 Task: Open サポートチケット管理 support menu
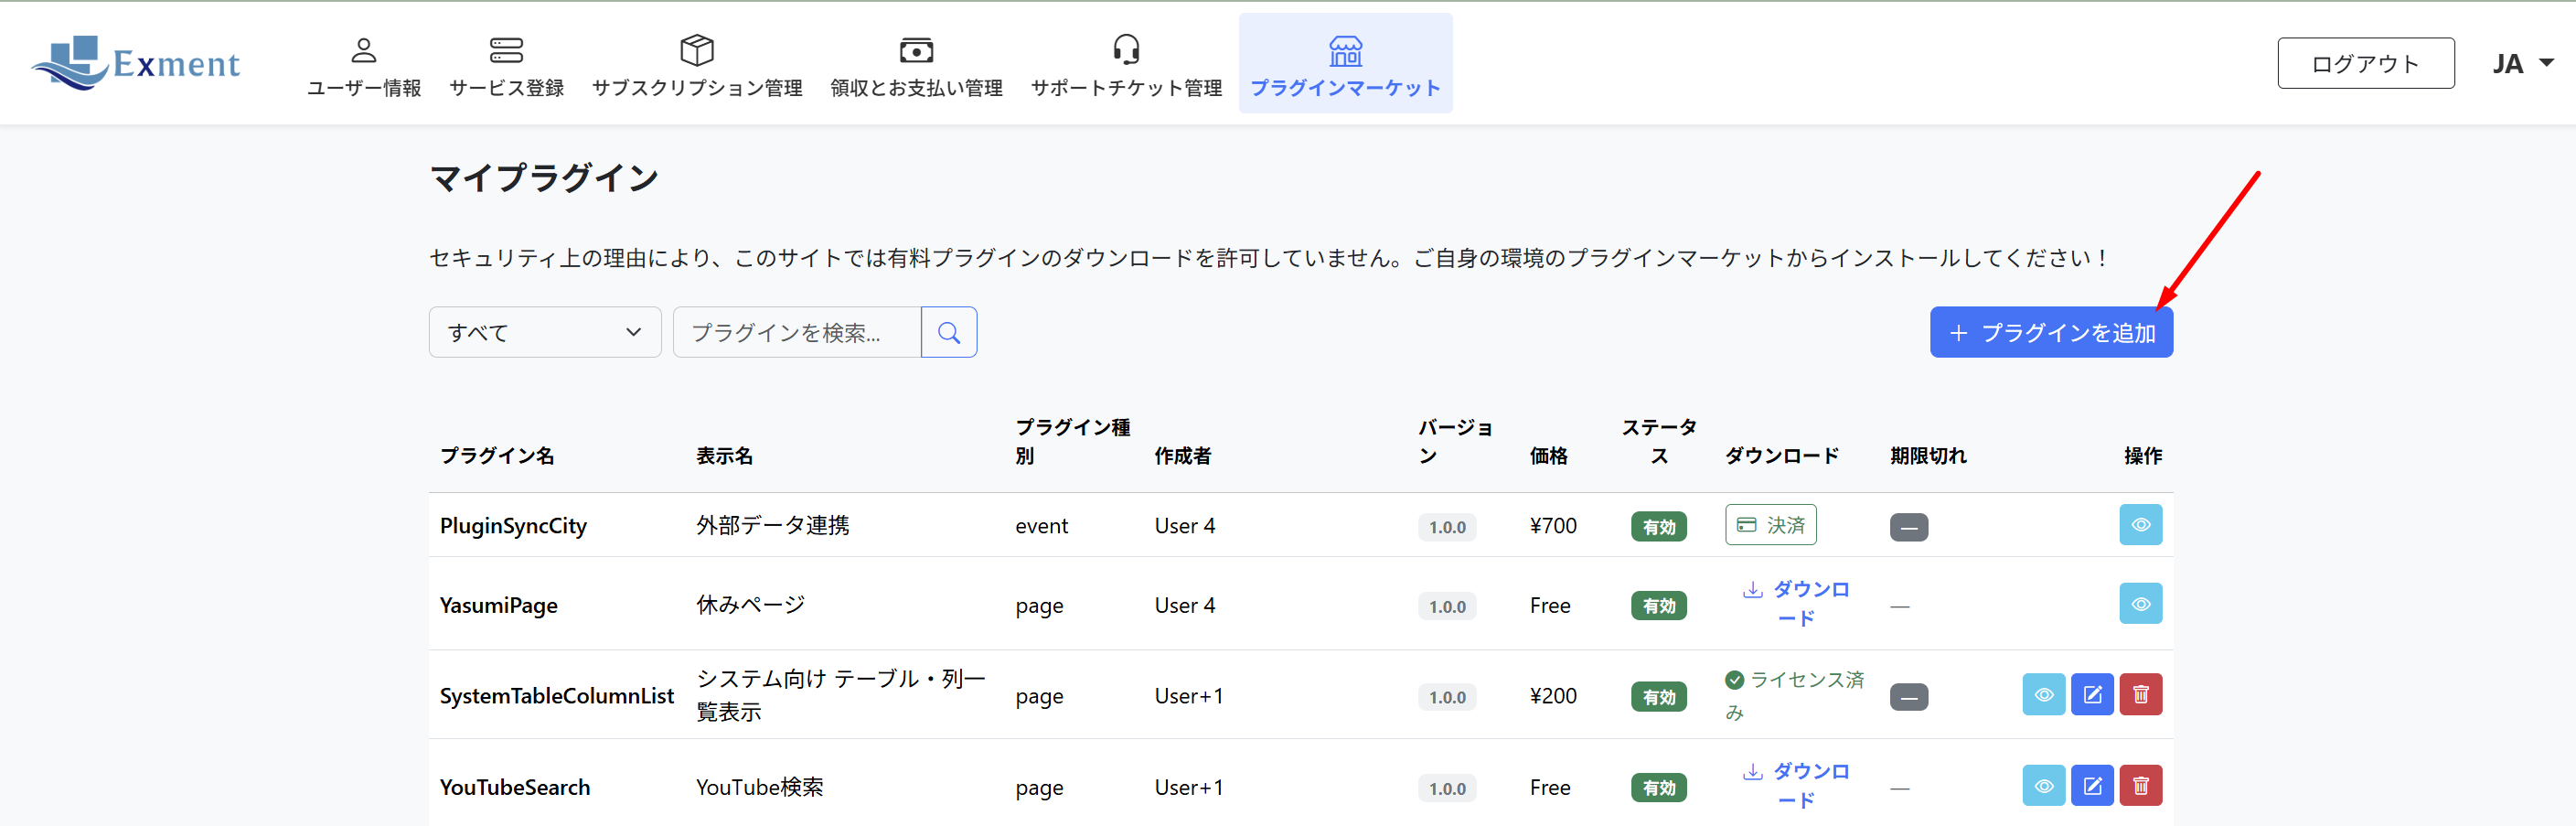click(1126, 66)
